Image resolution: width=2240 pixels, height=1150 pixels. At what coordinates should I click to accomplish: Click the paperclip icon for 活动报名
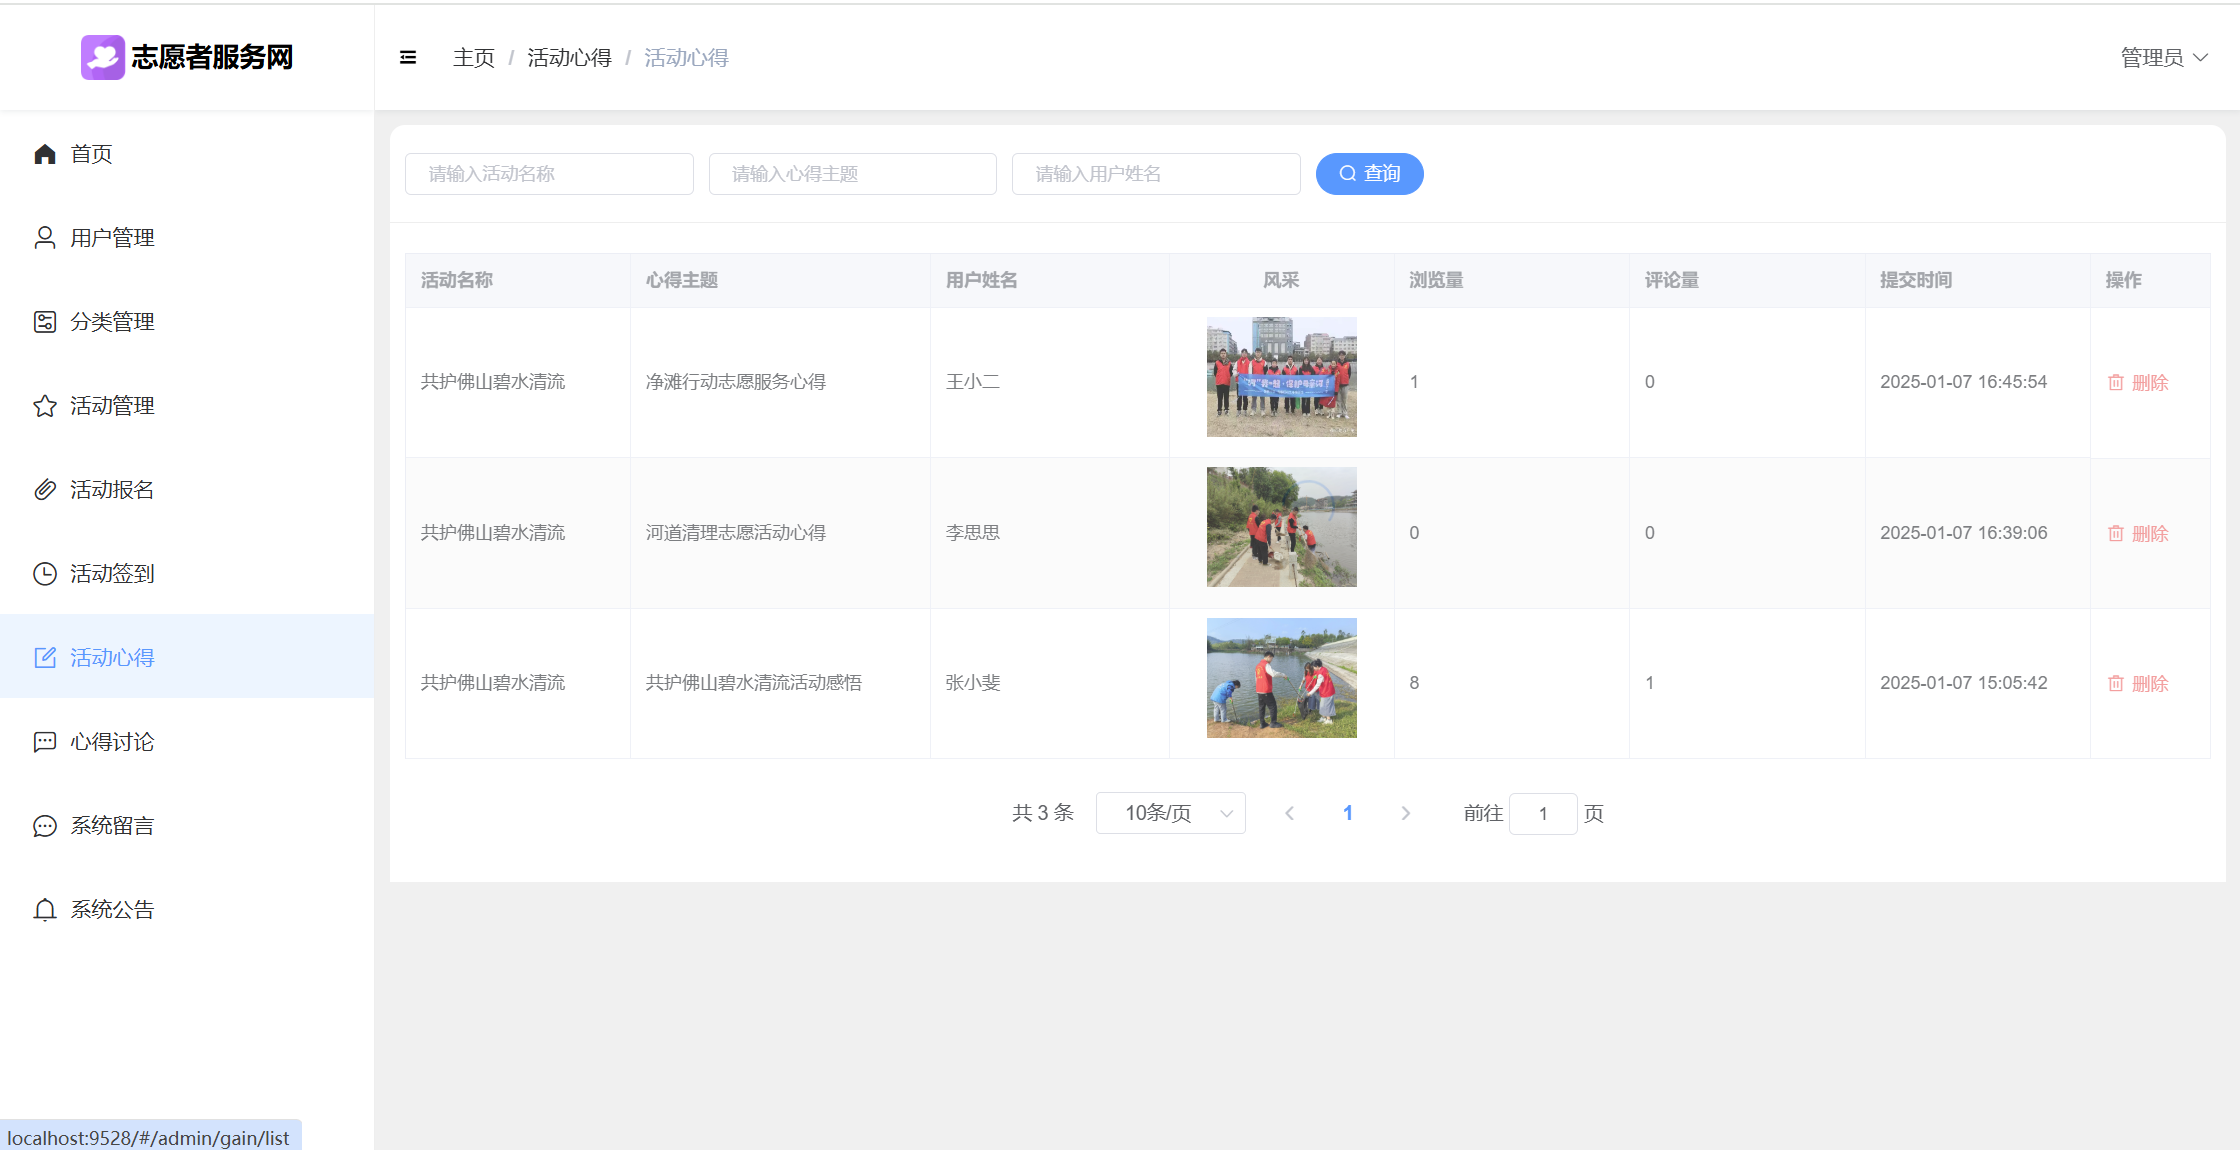click(x=45, y=490)
